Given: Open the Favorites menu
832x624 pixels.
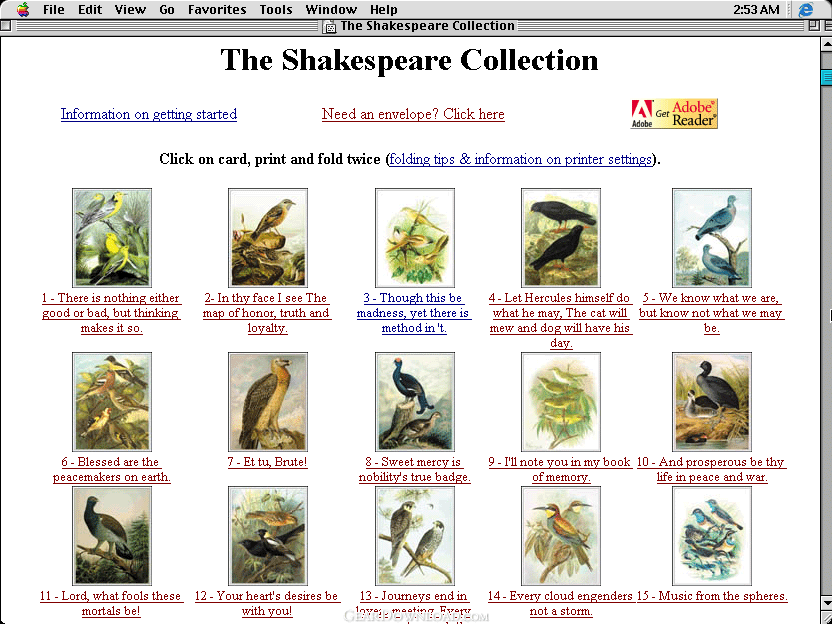Looking at the screenshot, I should (x=217, y=10).
